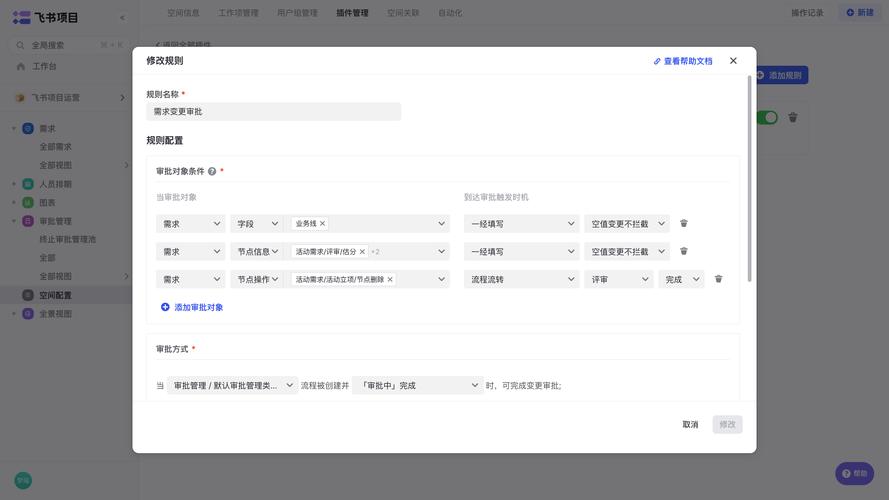Screen dimensions: 889x500
Task: Close the 修改规则 dialog
Action: [x=733, y=61]
